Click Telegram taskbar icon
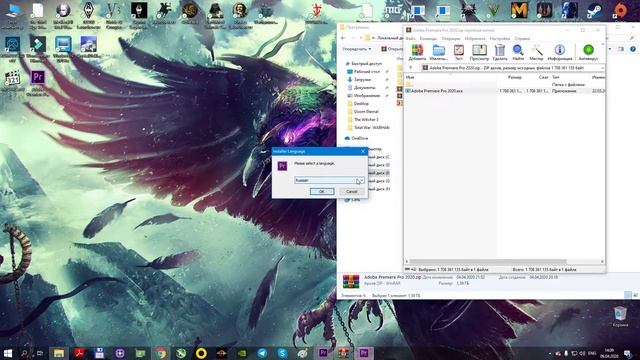The width and height of the screenshot is (640, 360). [x=262, y=353]
